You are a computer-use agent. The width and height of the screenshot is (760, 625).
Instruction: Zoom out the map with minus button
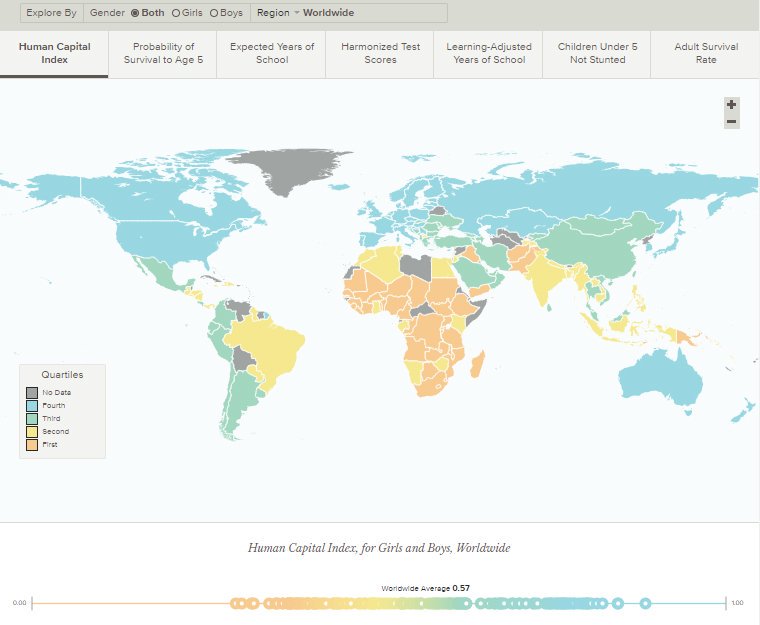point(731,121)
